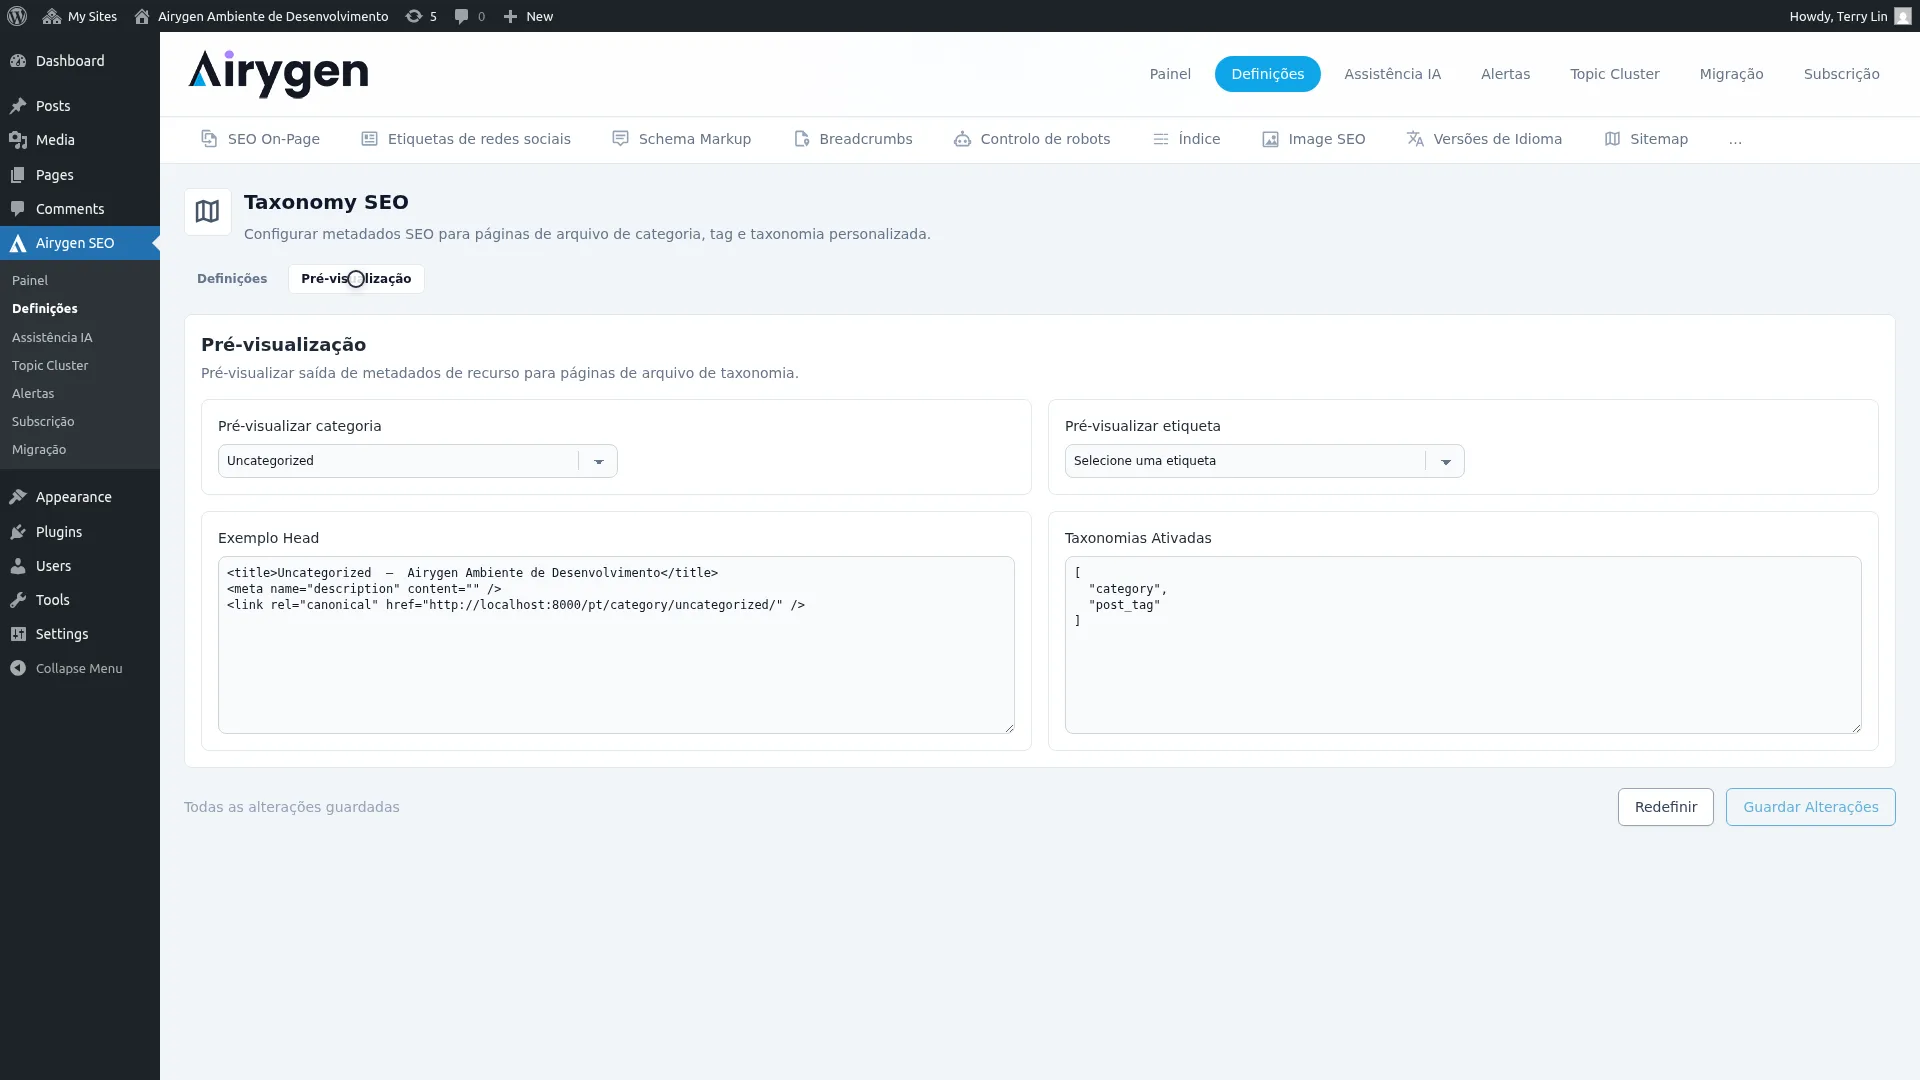Click the Airygen SEO logo icon in sidebar
Image resolution: width=1920 pixels, height=1080 pixels.
pos(18,243)
